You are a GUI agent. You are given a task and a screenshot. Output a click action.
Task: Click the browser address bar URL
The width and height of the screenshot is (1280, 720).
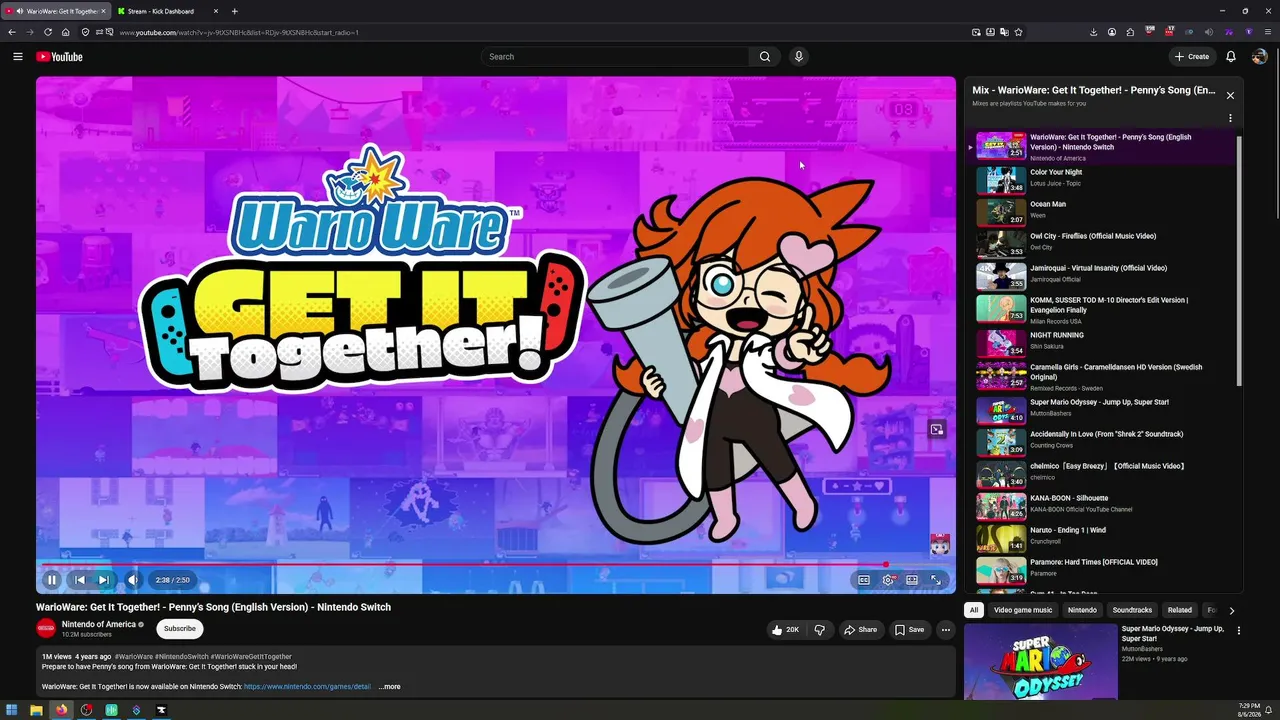pos(239,32)
